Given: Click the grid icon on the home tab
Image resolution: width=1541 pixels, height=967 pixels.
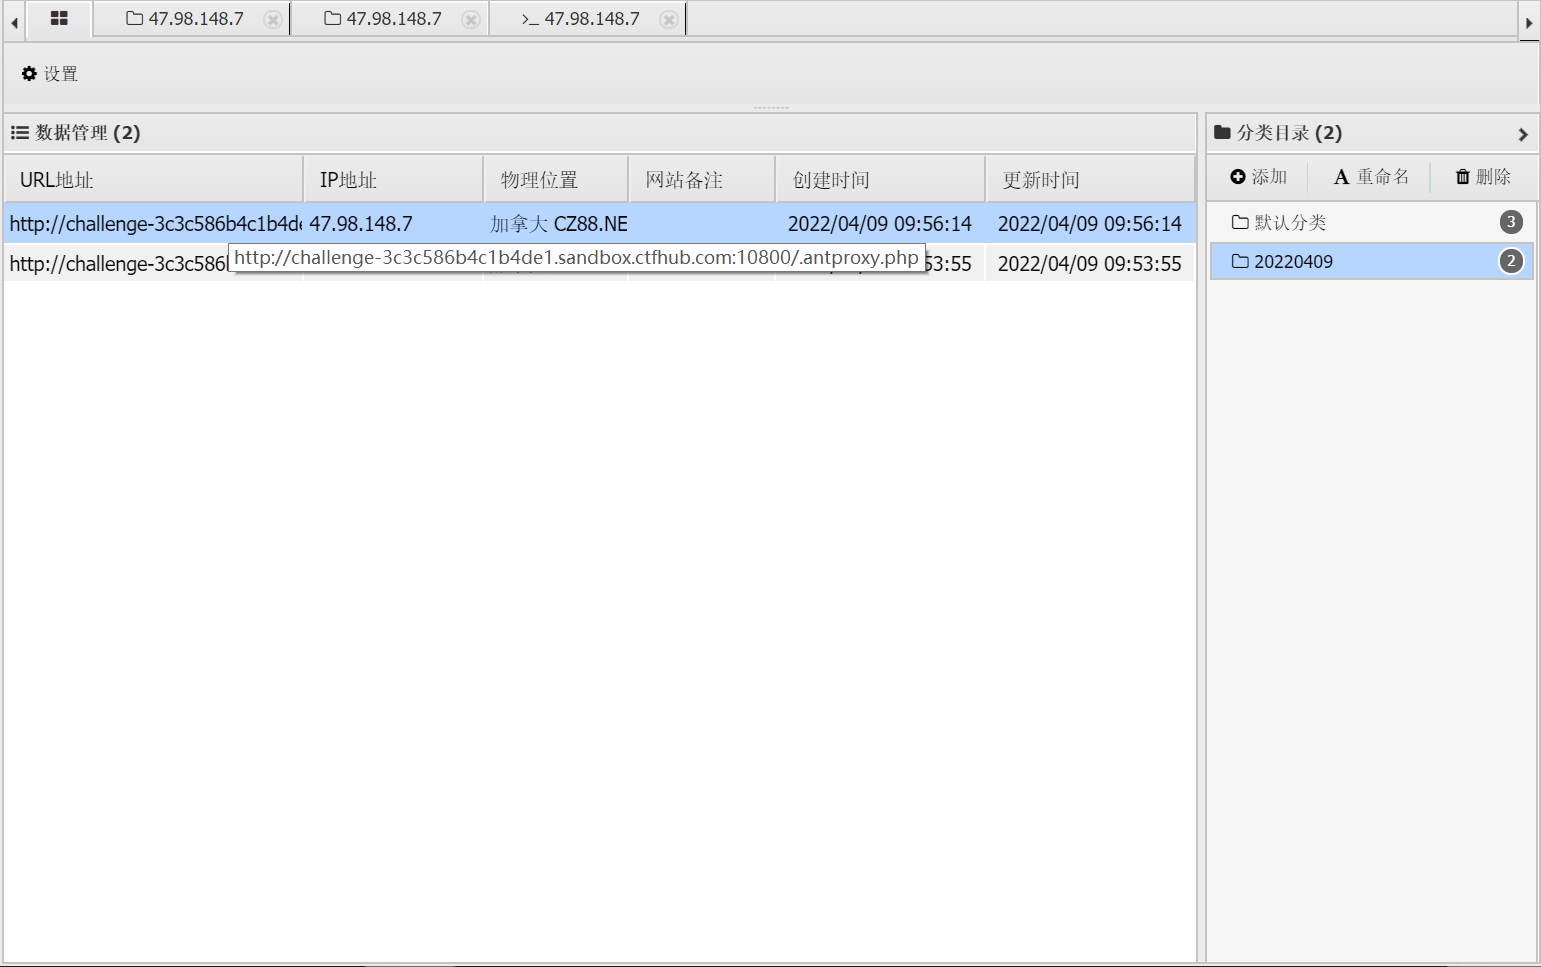Looking at the screenshot, I should click(59, 19).
